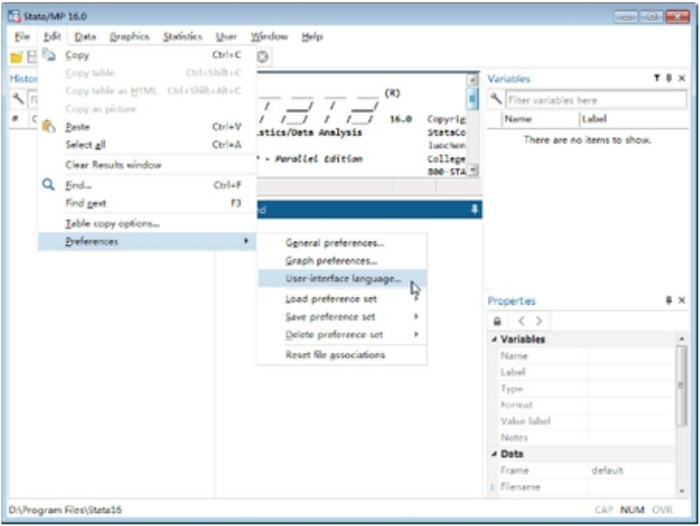Close the Variables panel
The width and height of the screenshot is (700, 526).
coord(682,78)
